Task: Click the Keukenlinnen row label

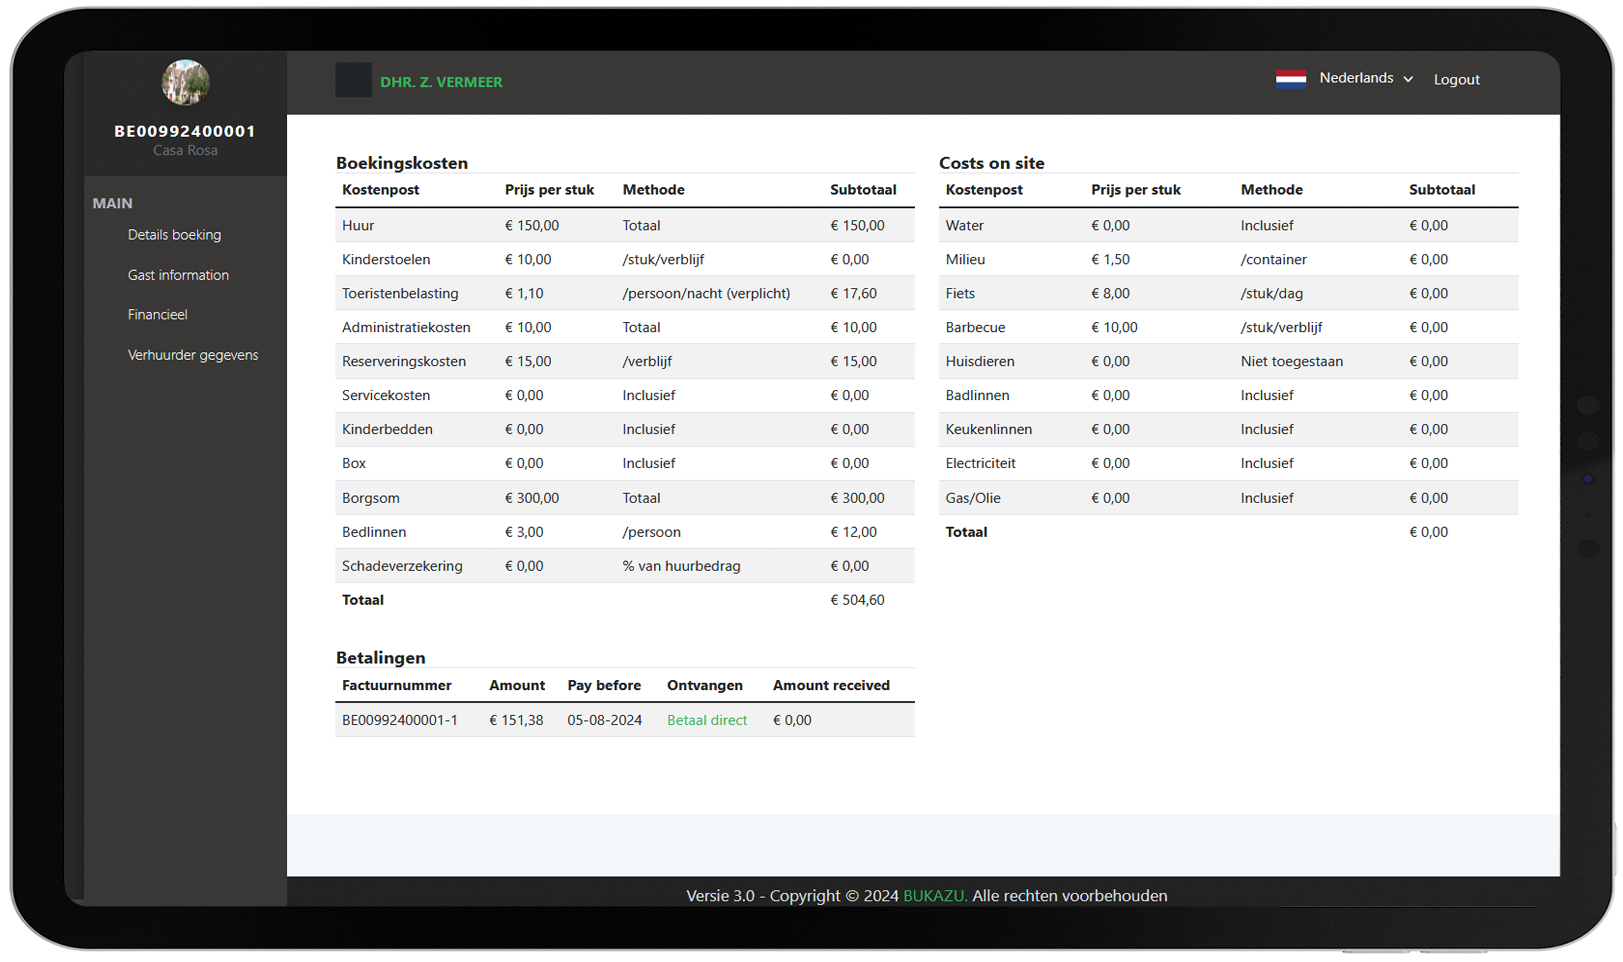Action: pyautogui.click(x=988, y=429)
